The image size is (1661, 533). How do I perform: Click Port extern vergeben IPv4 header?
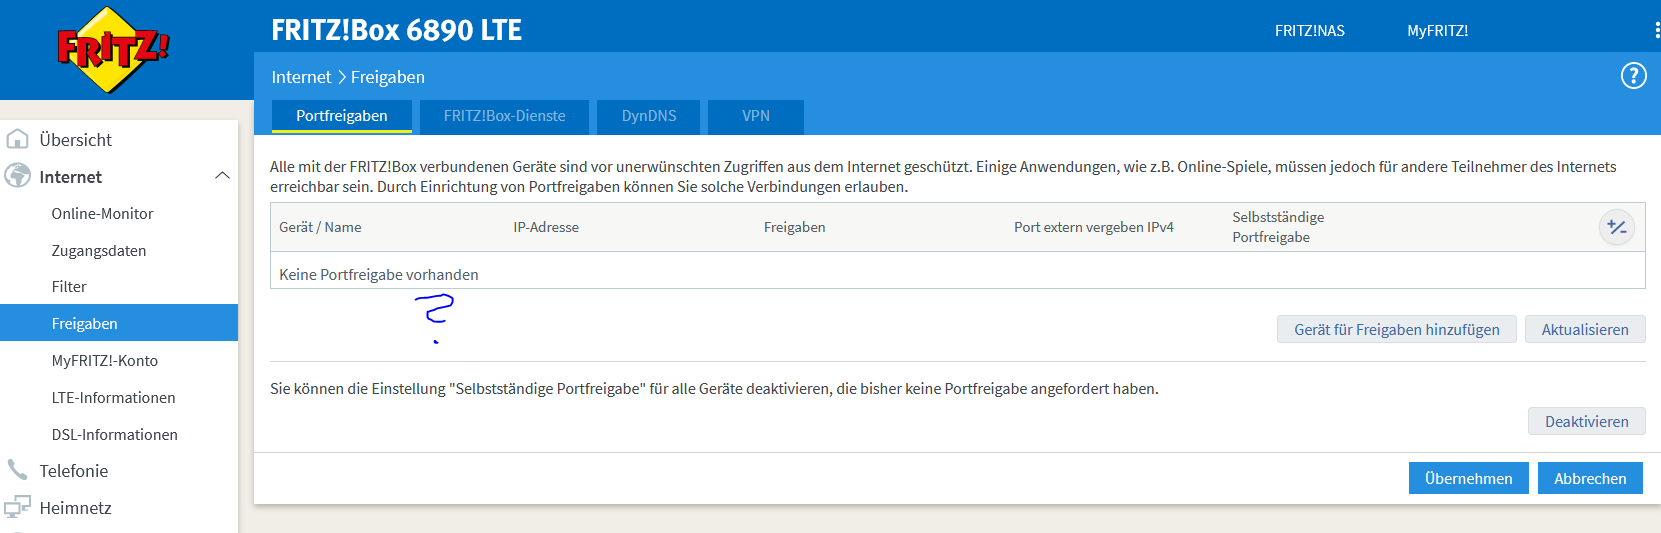1094,227
